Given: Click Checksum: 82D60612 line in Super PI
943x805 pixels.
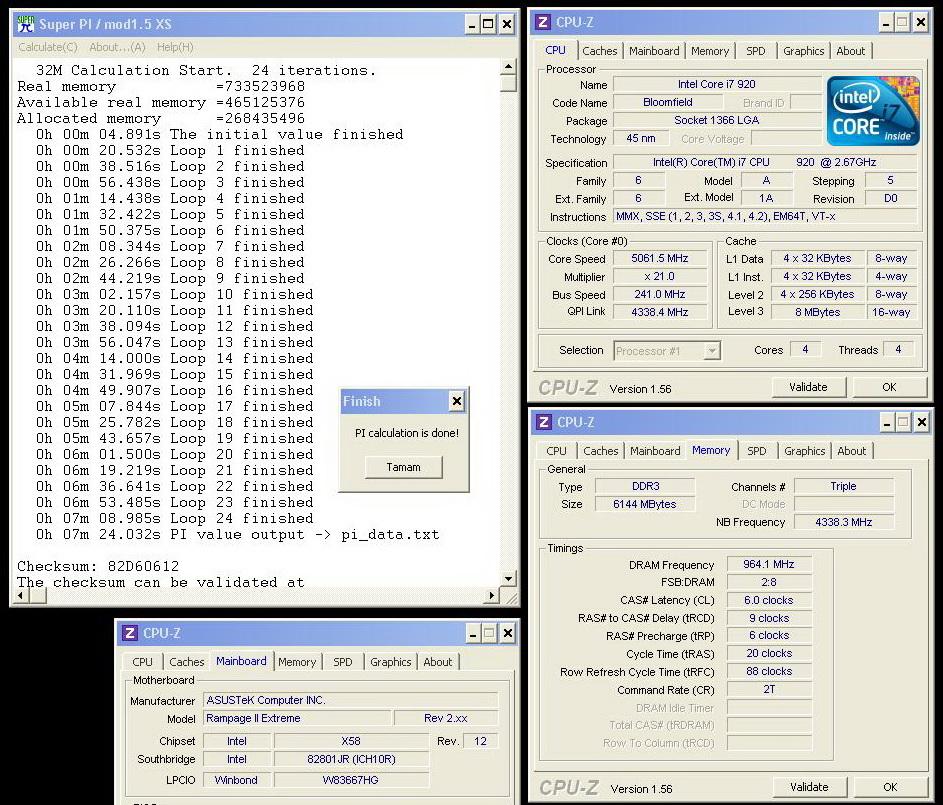Looking at the screenshot, I should pos(98,566).
